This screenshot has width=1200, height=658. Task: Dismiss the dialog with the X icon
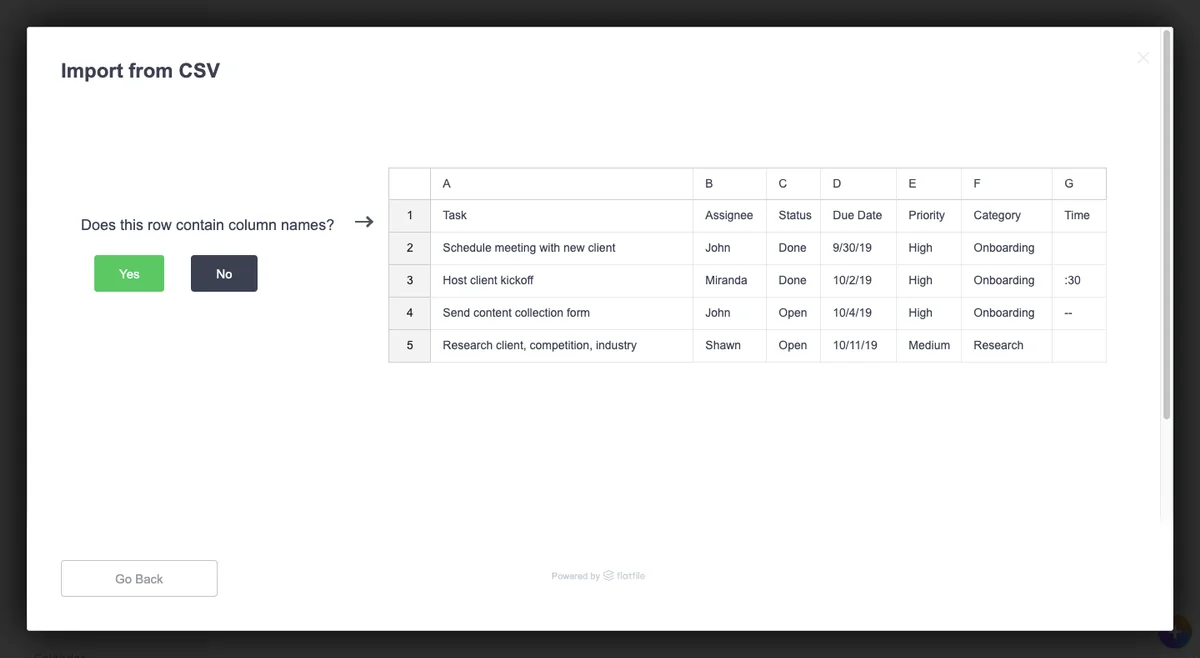pos(1142,57)
